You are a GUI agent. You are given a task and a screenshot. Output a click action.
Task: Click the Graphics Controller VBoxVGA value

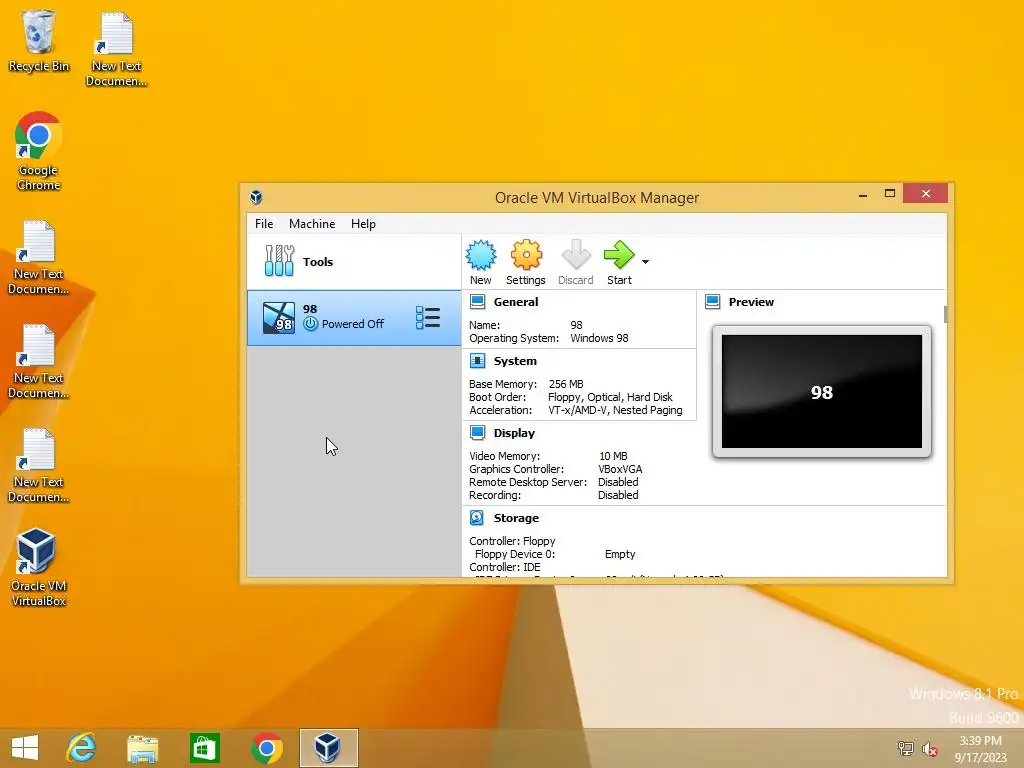620,469
